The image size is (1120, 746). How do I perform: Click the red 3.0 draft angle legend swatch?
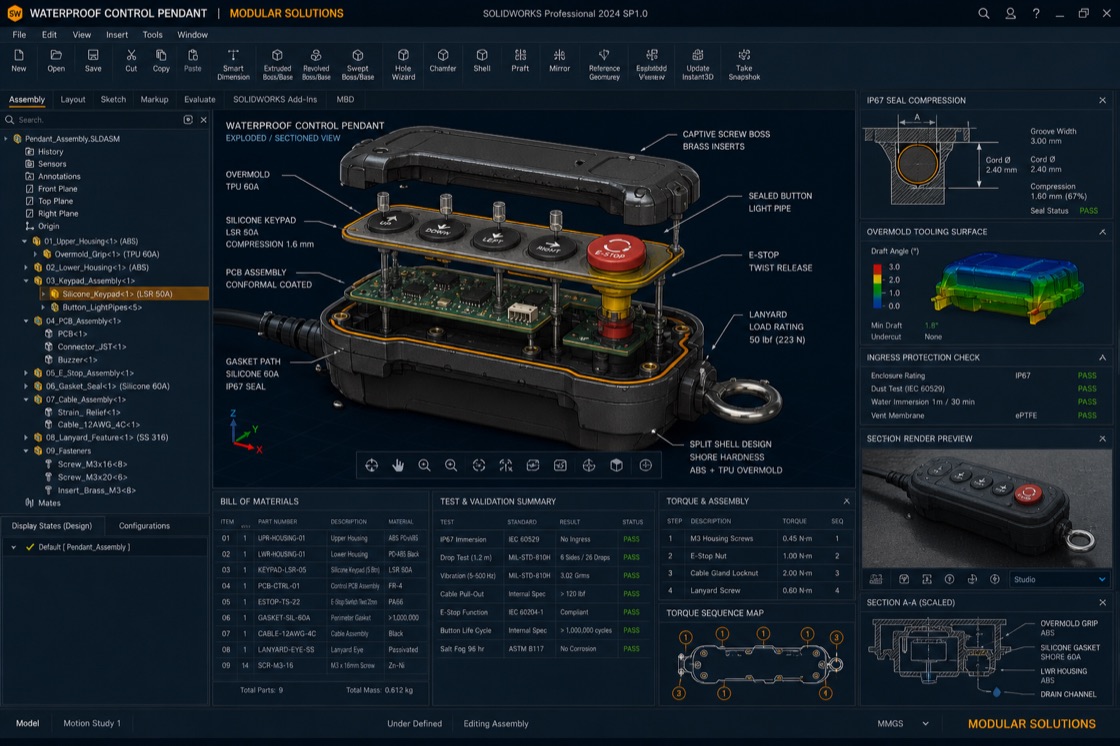tap(877, 268)
